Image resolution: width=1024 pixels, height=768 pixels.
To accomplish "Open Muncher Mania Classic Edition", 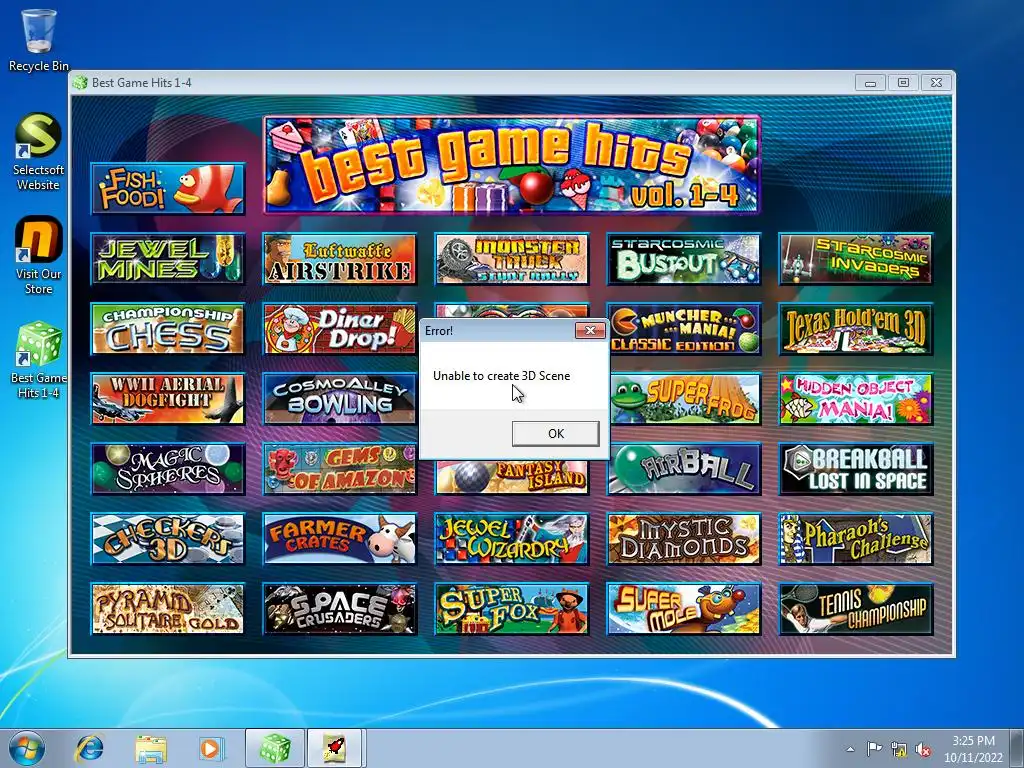I will click(684, 329).
